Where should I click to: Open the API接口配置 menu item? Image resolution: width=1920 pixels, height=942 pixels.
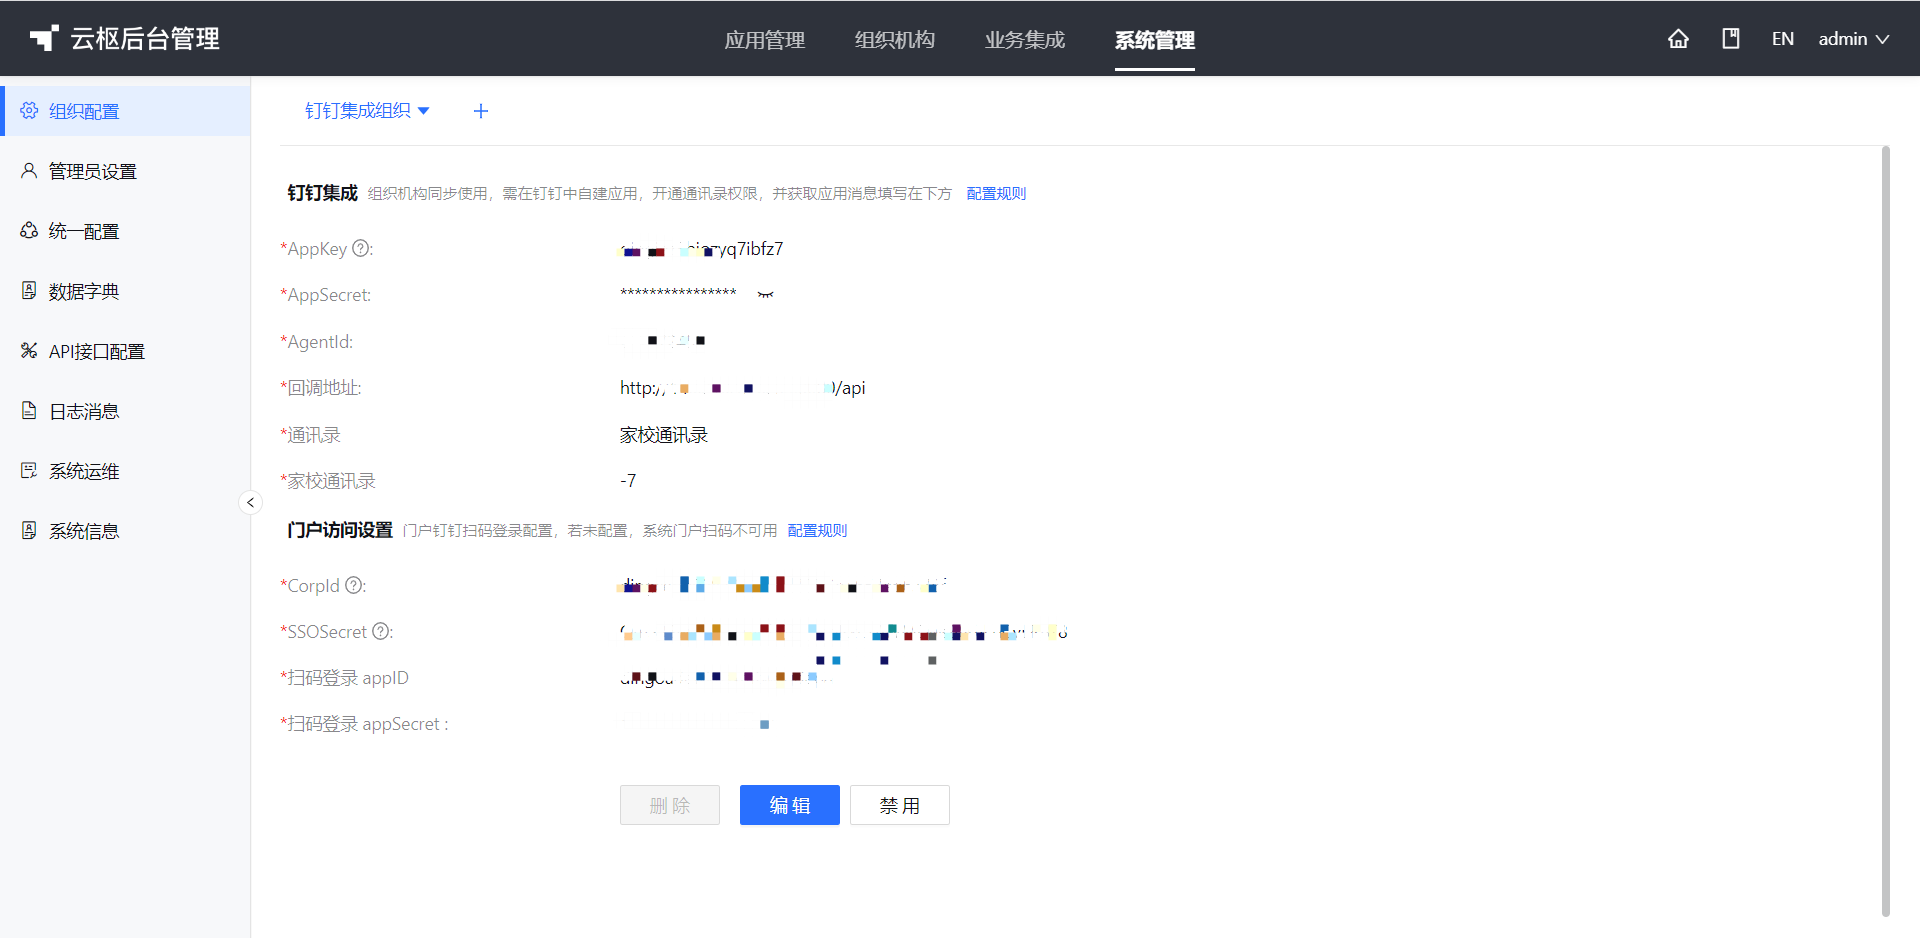point(125,351)
